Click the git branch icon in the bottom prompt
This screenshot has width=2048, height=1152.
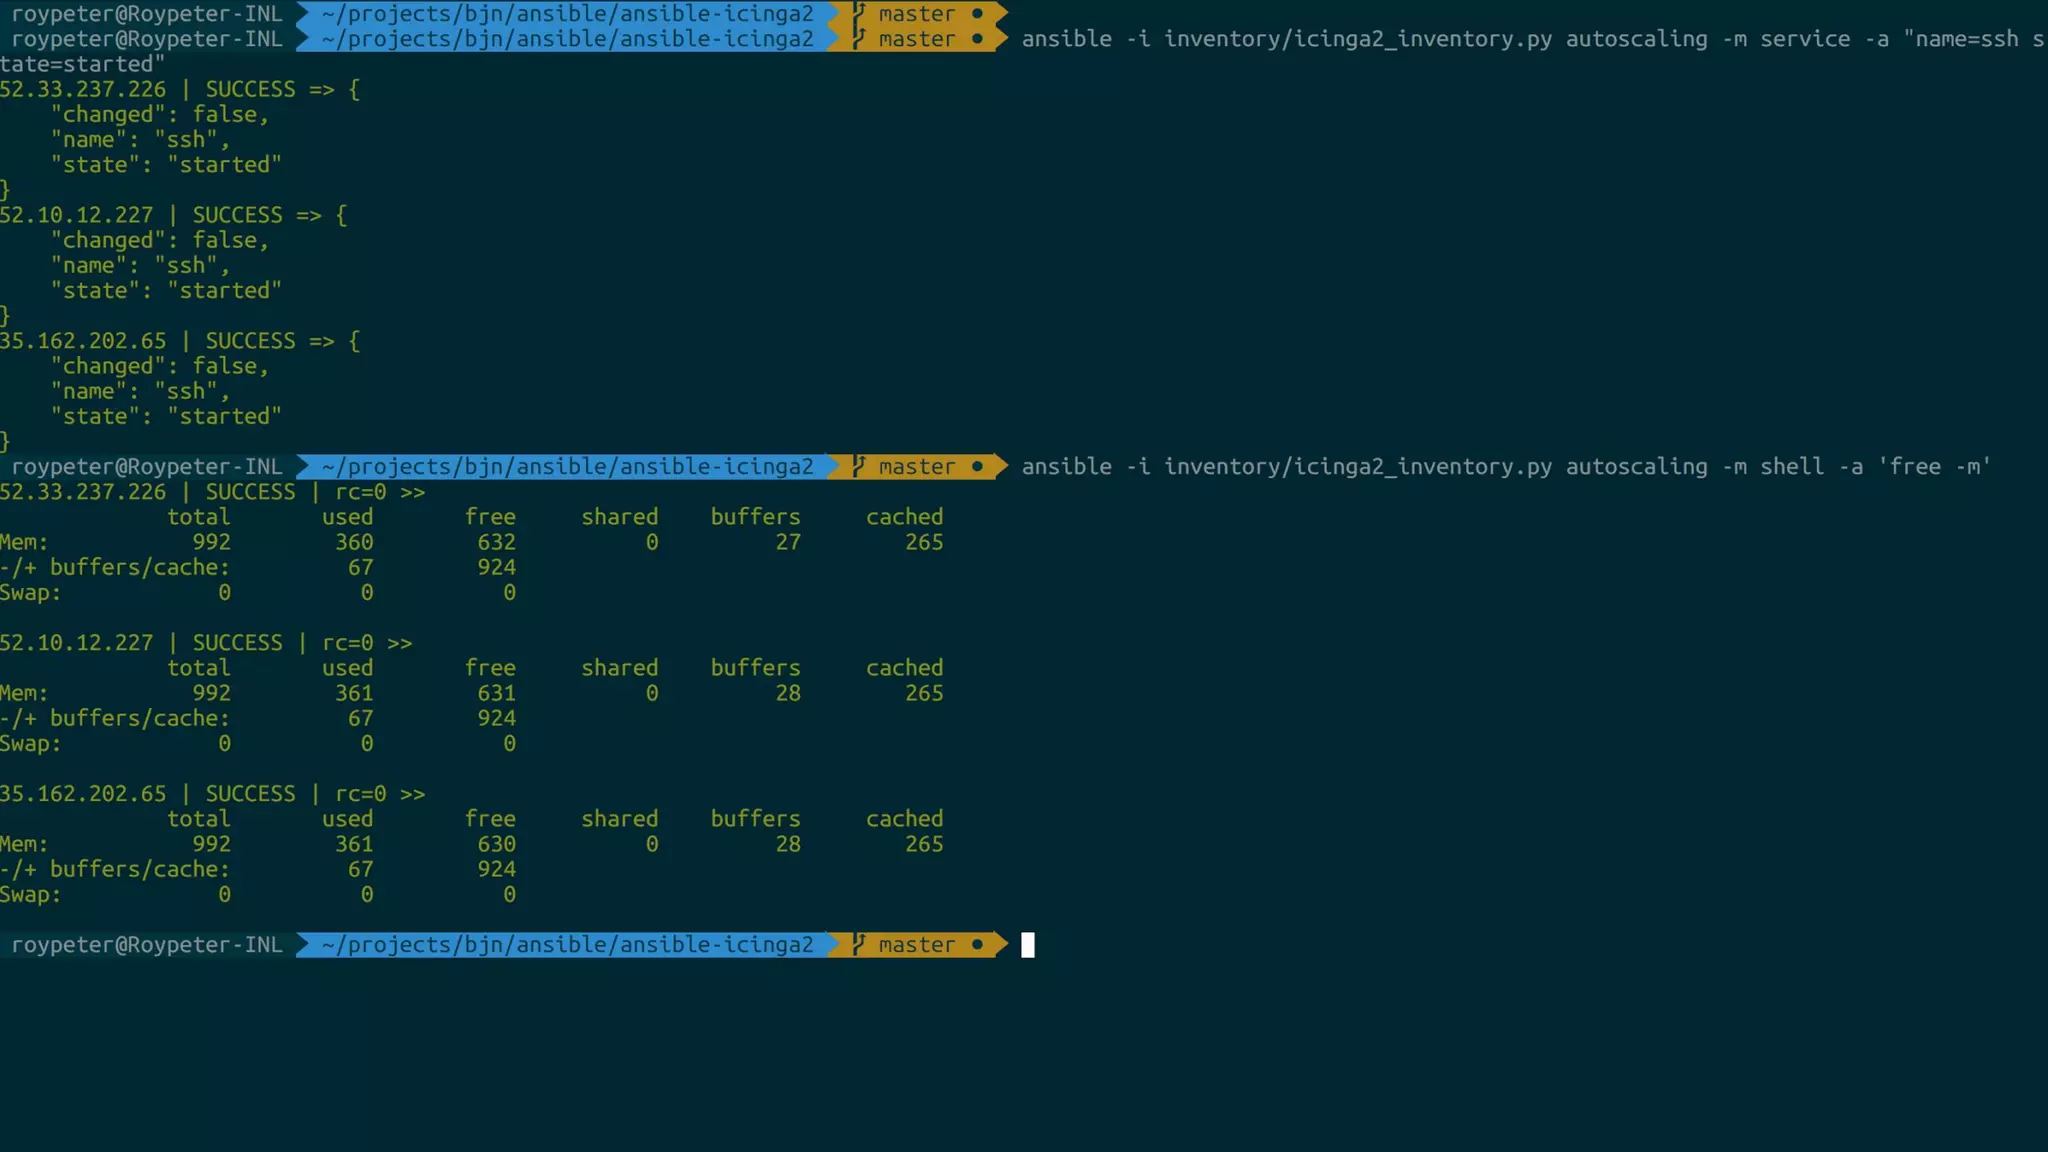(x=858, y=945)
